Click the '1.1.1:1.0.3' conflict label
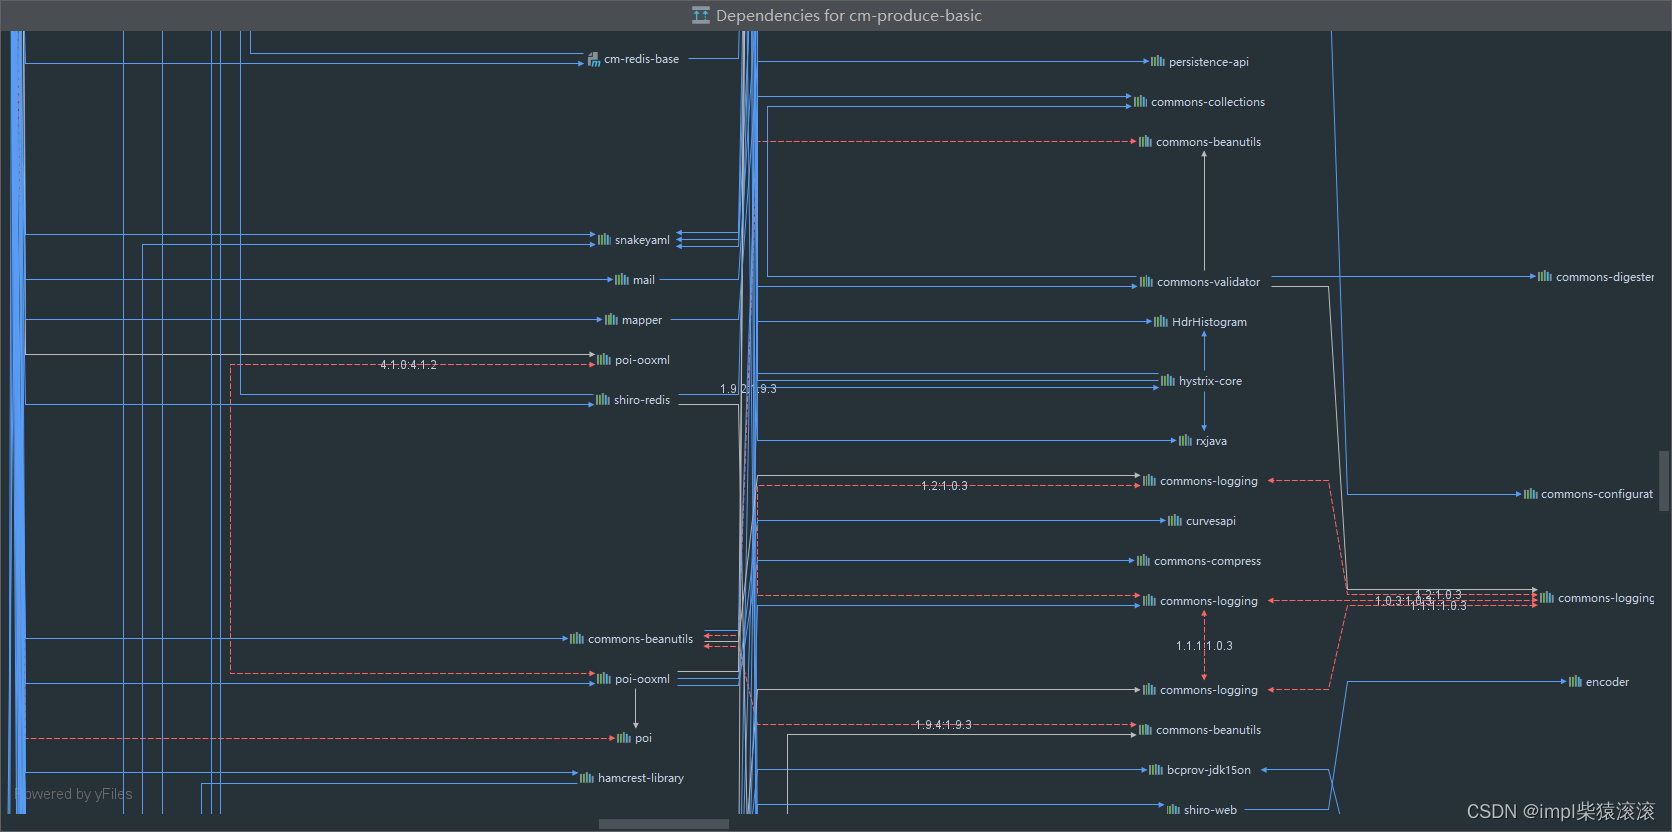This screenshot has width=1672, height=832. [x=1204, y=646]
